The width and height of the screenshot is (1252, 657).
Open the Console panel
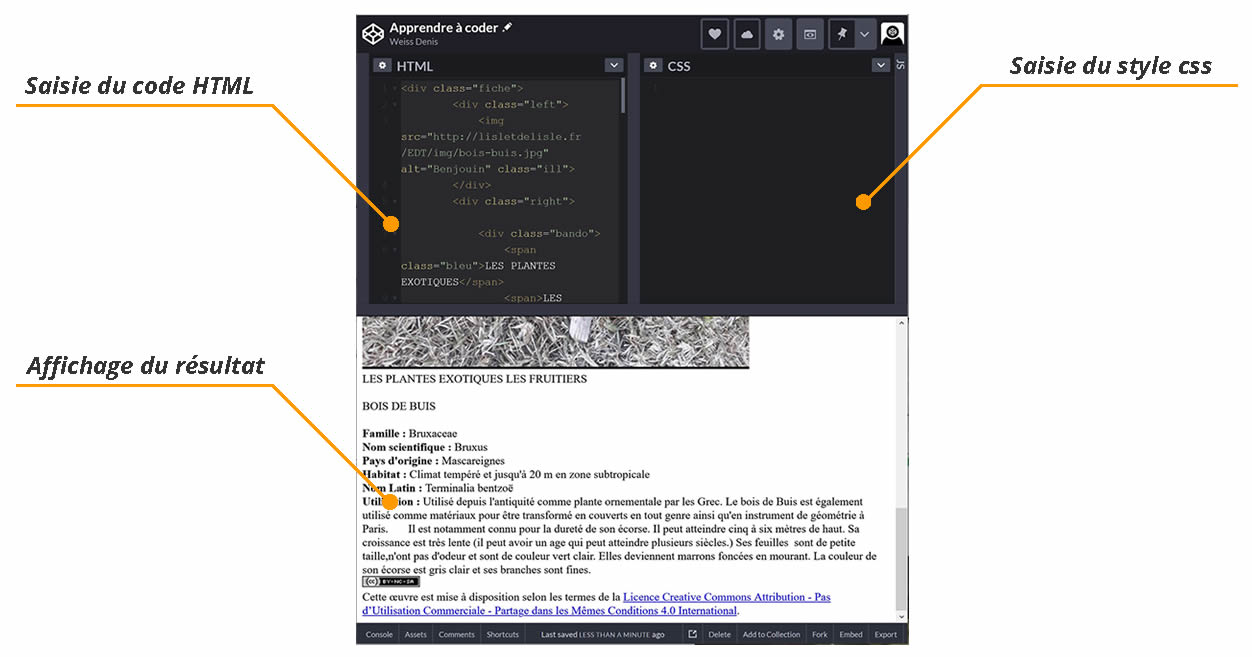tap(379, 635)
